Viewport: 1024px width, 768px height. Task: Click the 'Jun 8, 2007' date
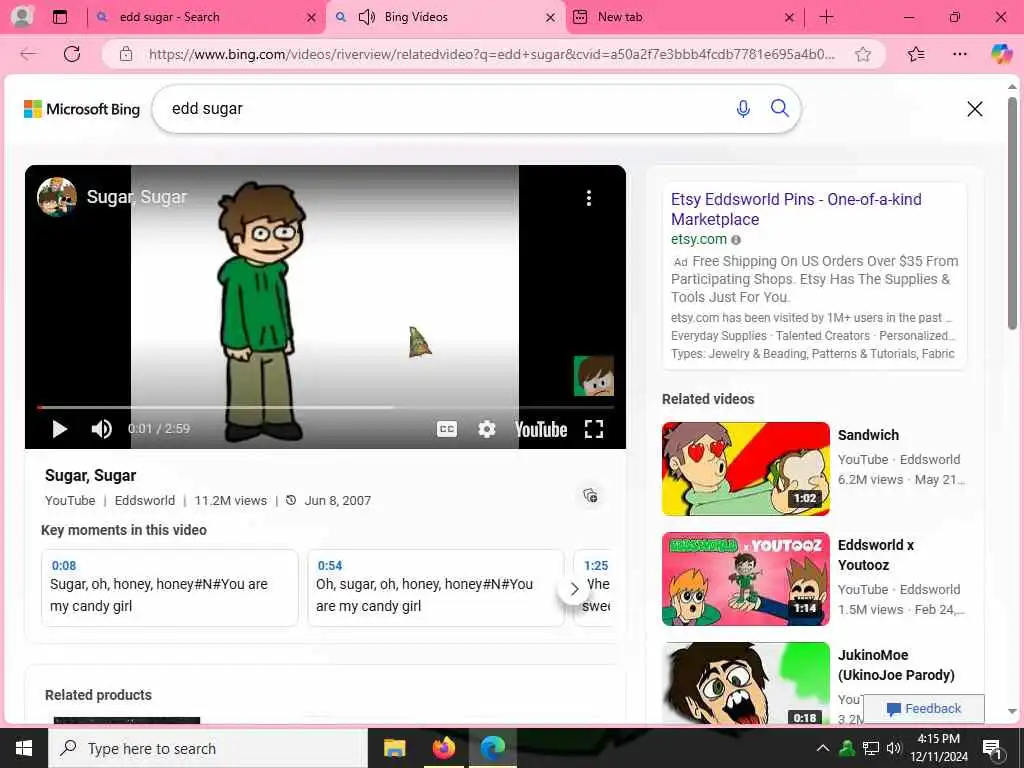[x=338, y=501]
